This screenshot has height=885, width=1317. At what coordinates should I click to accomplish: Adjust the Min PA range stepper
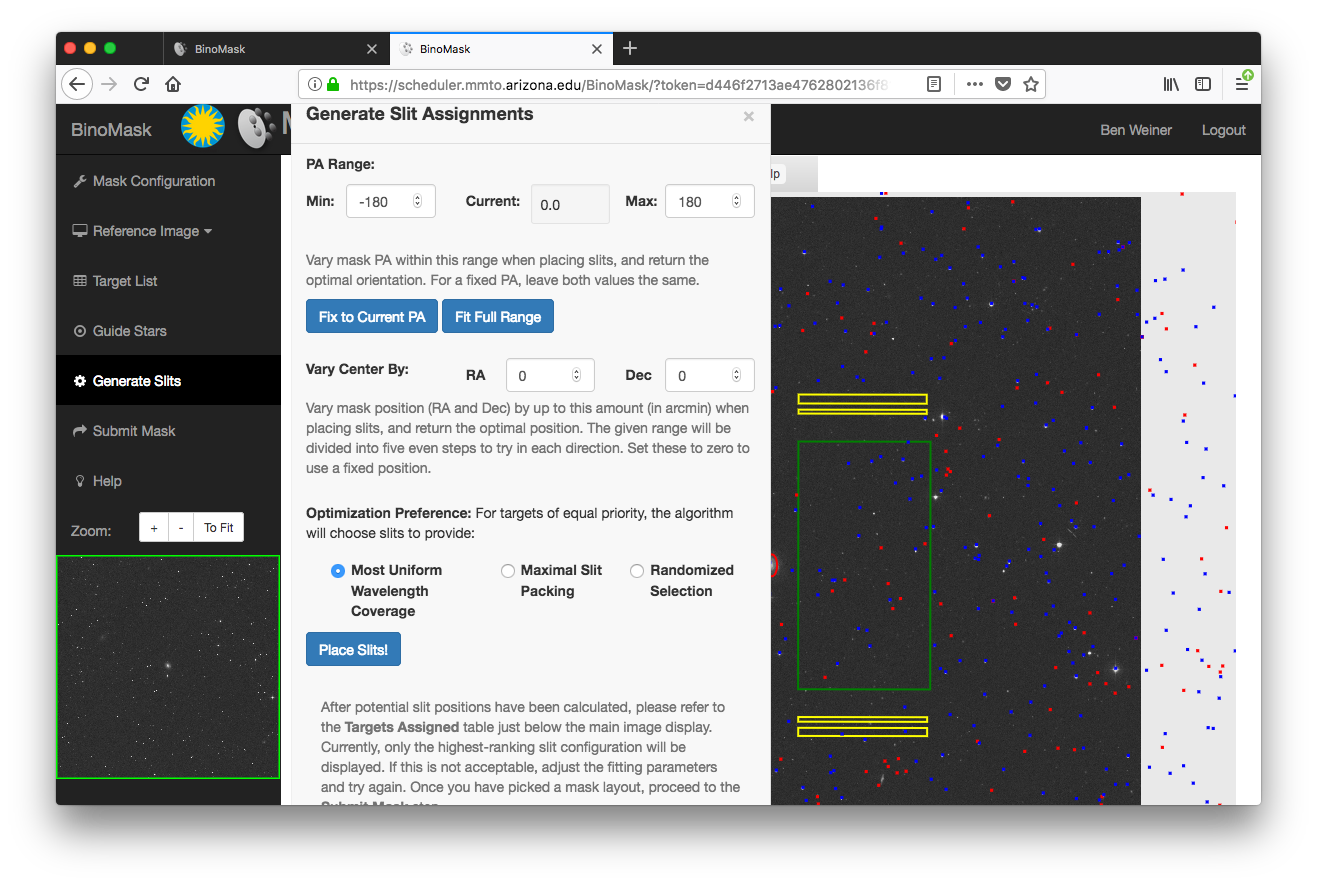417,201
